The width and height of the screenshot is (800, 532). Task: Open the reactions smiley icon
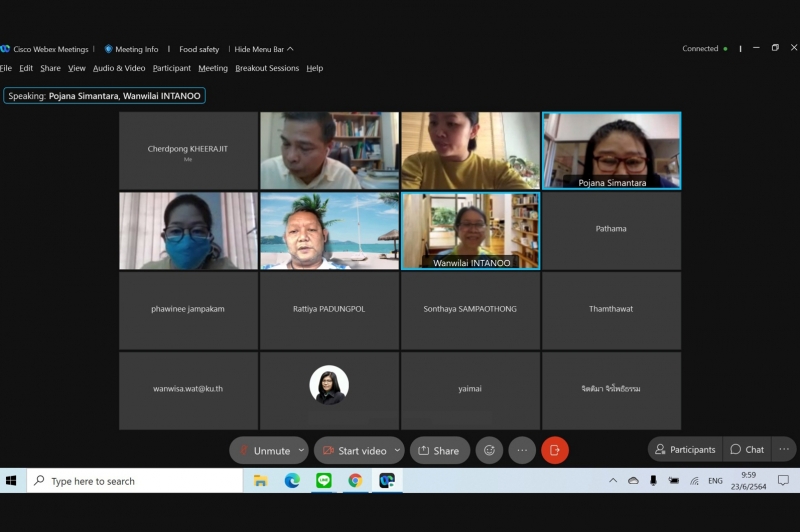coord(489,450)
